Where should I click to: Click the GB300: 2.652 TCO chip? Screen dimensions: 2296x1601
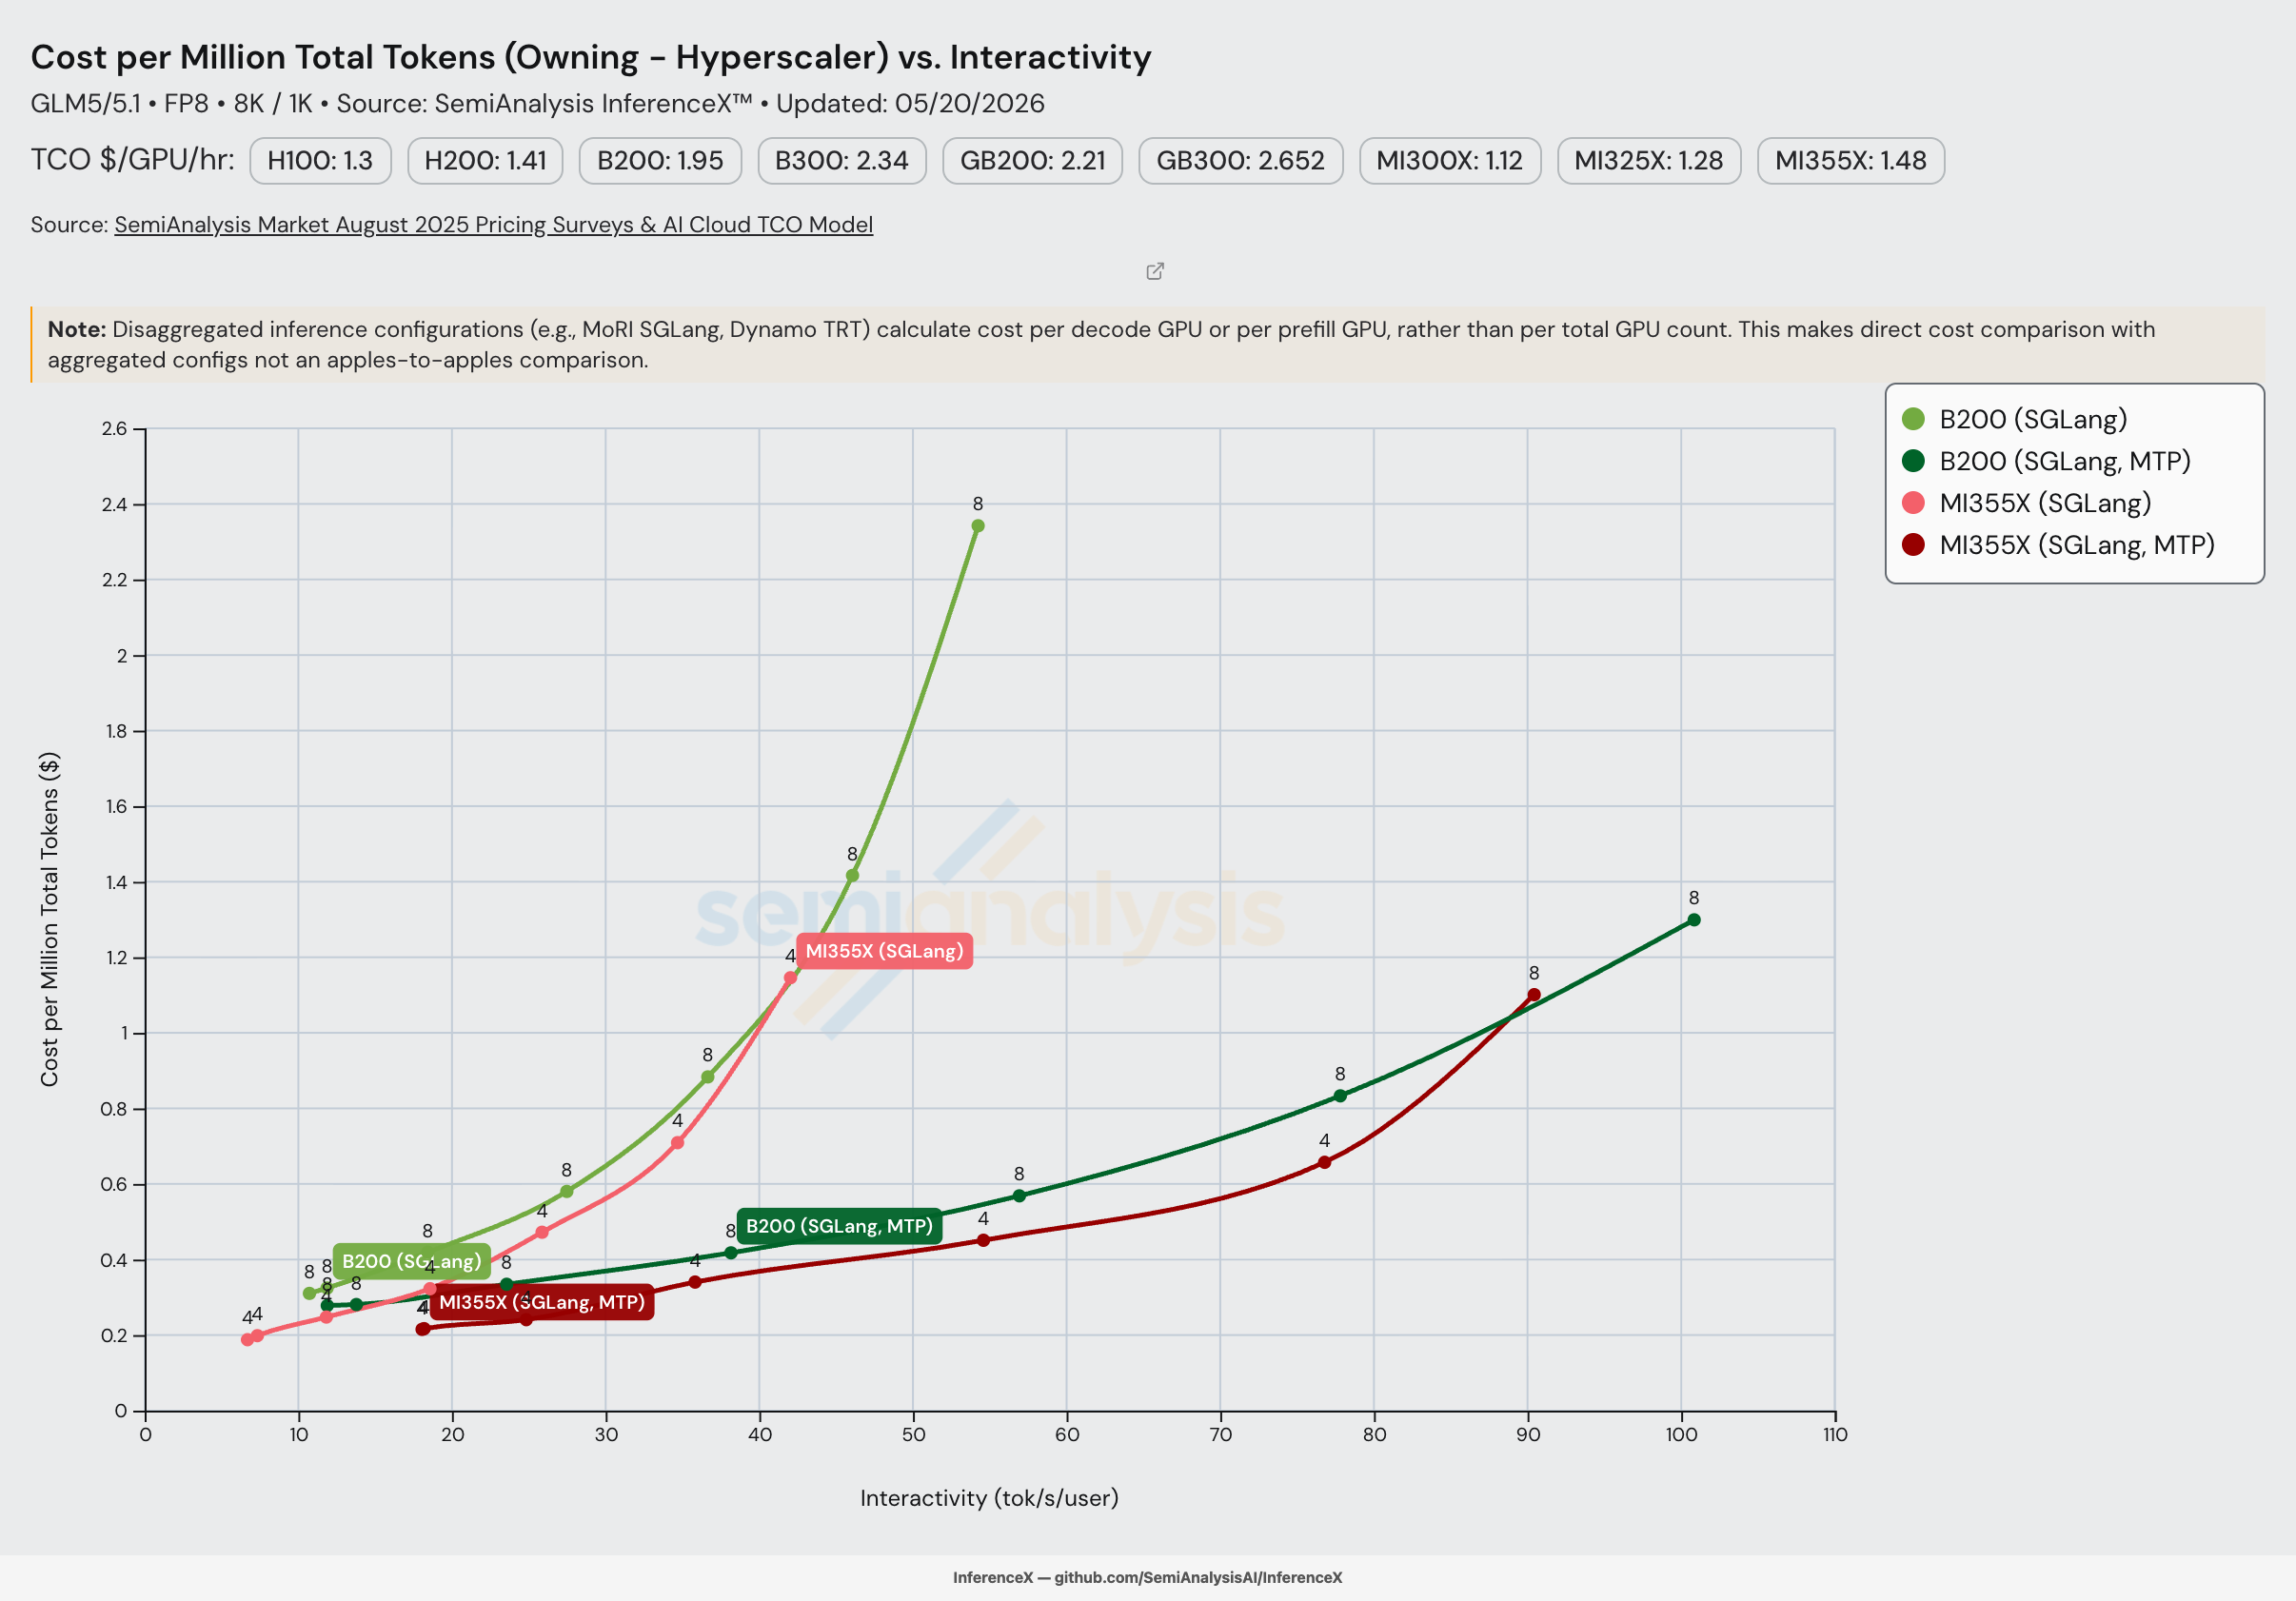[x=1241, y=161]
